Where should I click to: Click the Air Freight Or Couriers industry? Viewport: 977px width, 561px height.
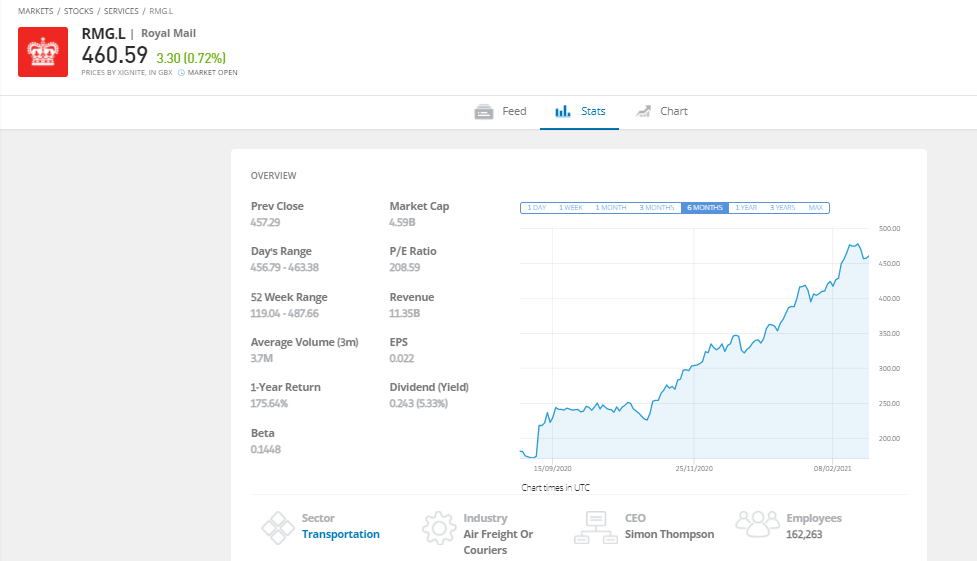(x=498, y=542)
